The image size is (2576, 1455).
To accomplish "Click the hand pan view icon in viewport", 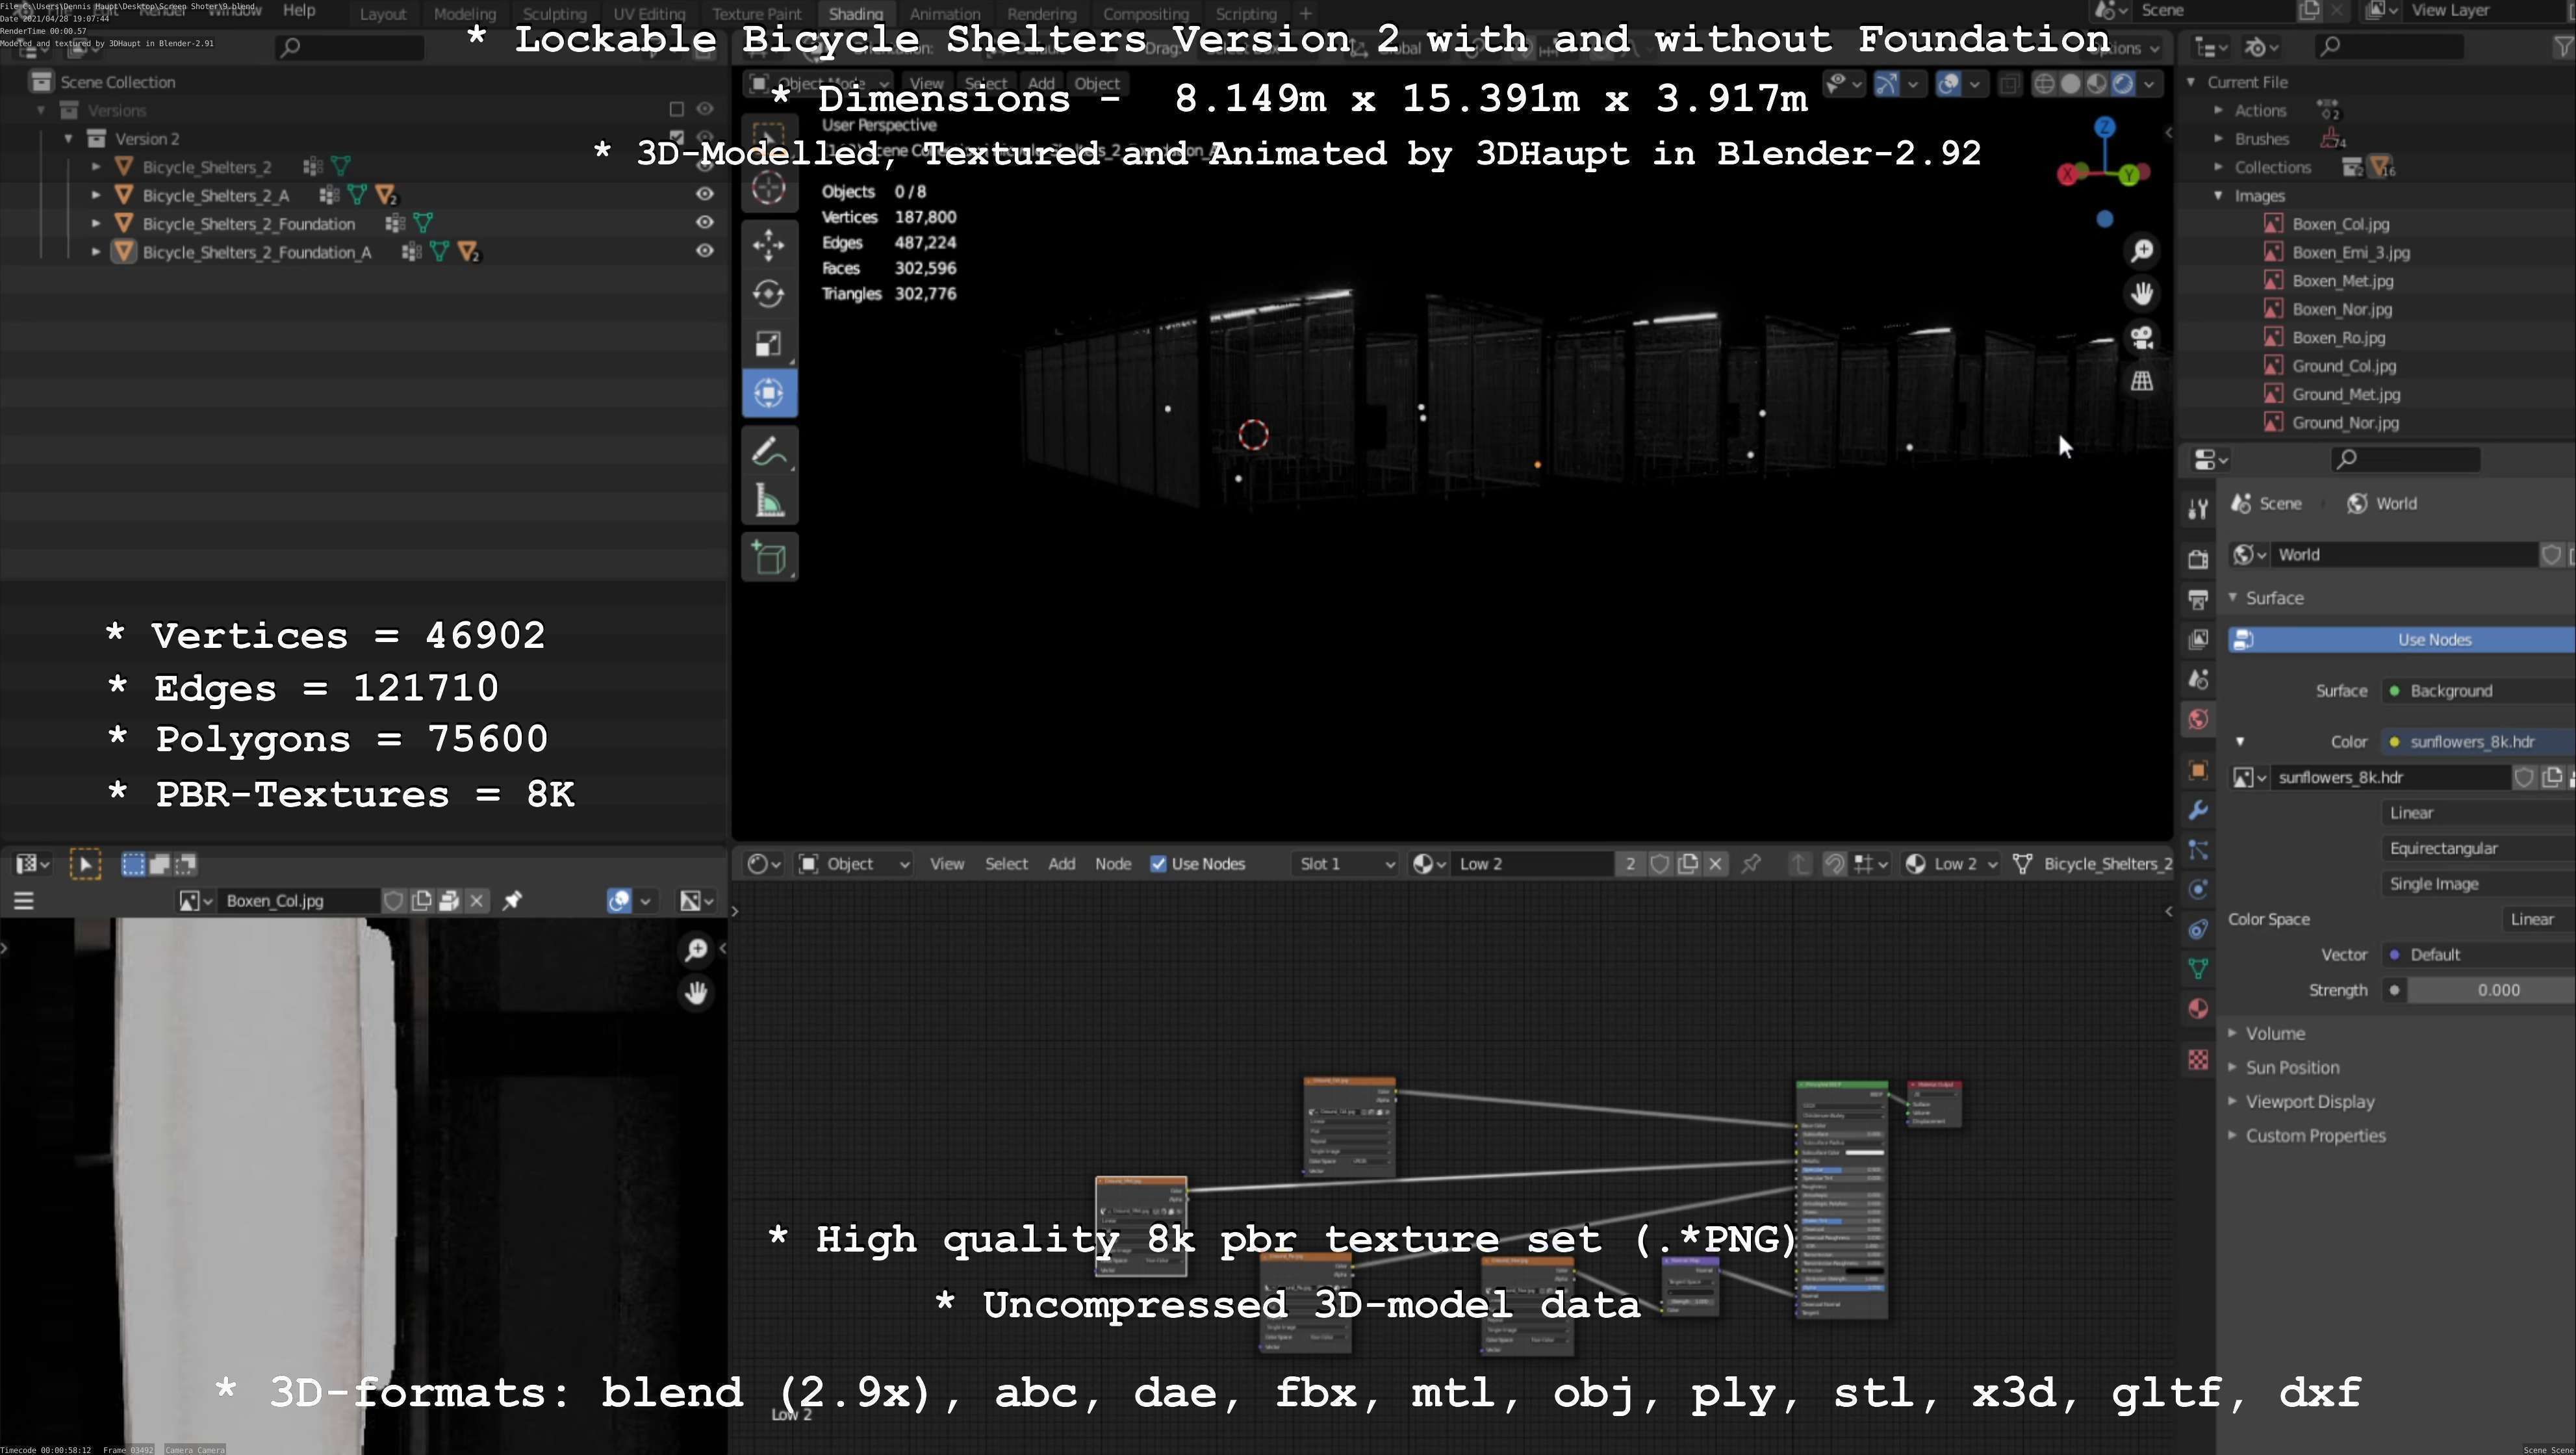I will point(2141,294).
